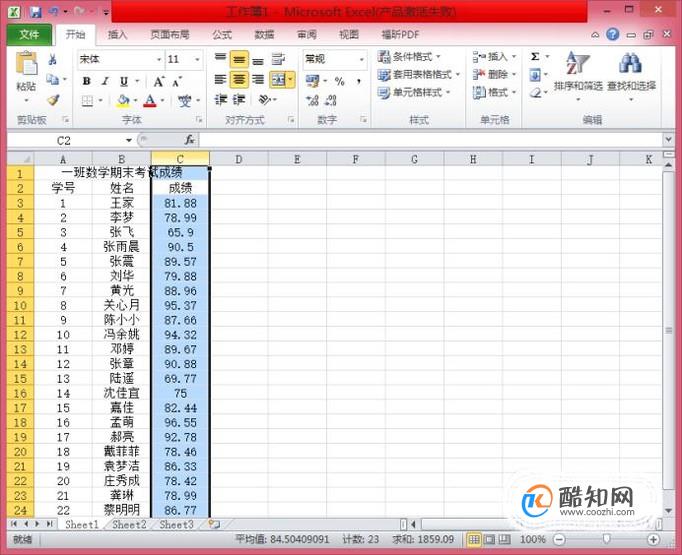Toggle middle vertical alignment
The image size is (682, 555).
(239, 59)
